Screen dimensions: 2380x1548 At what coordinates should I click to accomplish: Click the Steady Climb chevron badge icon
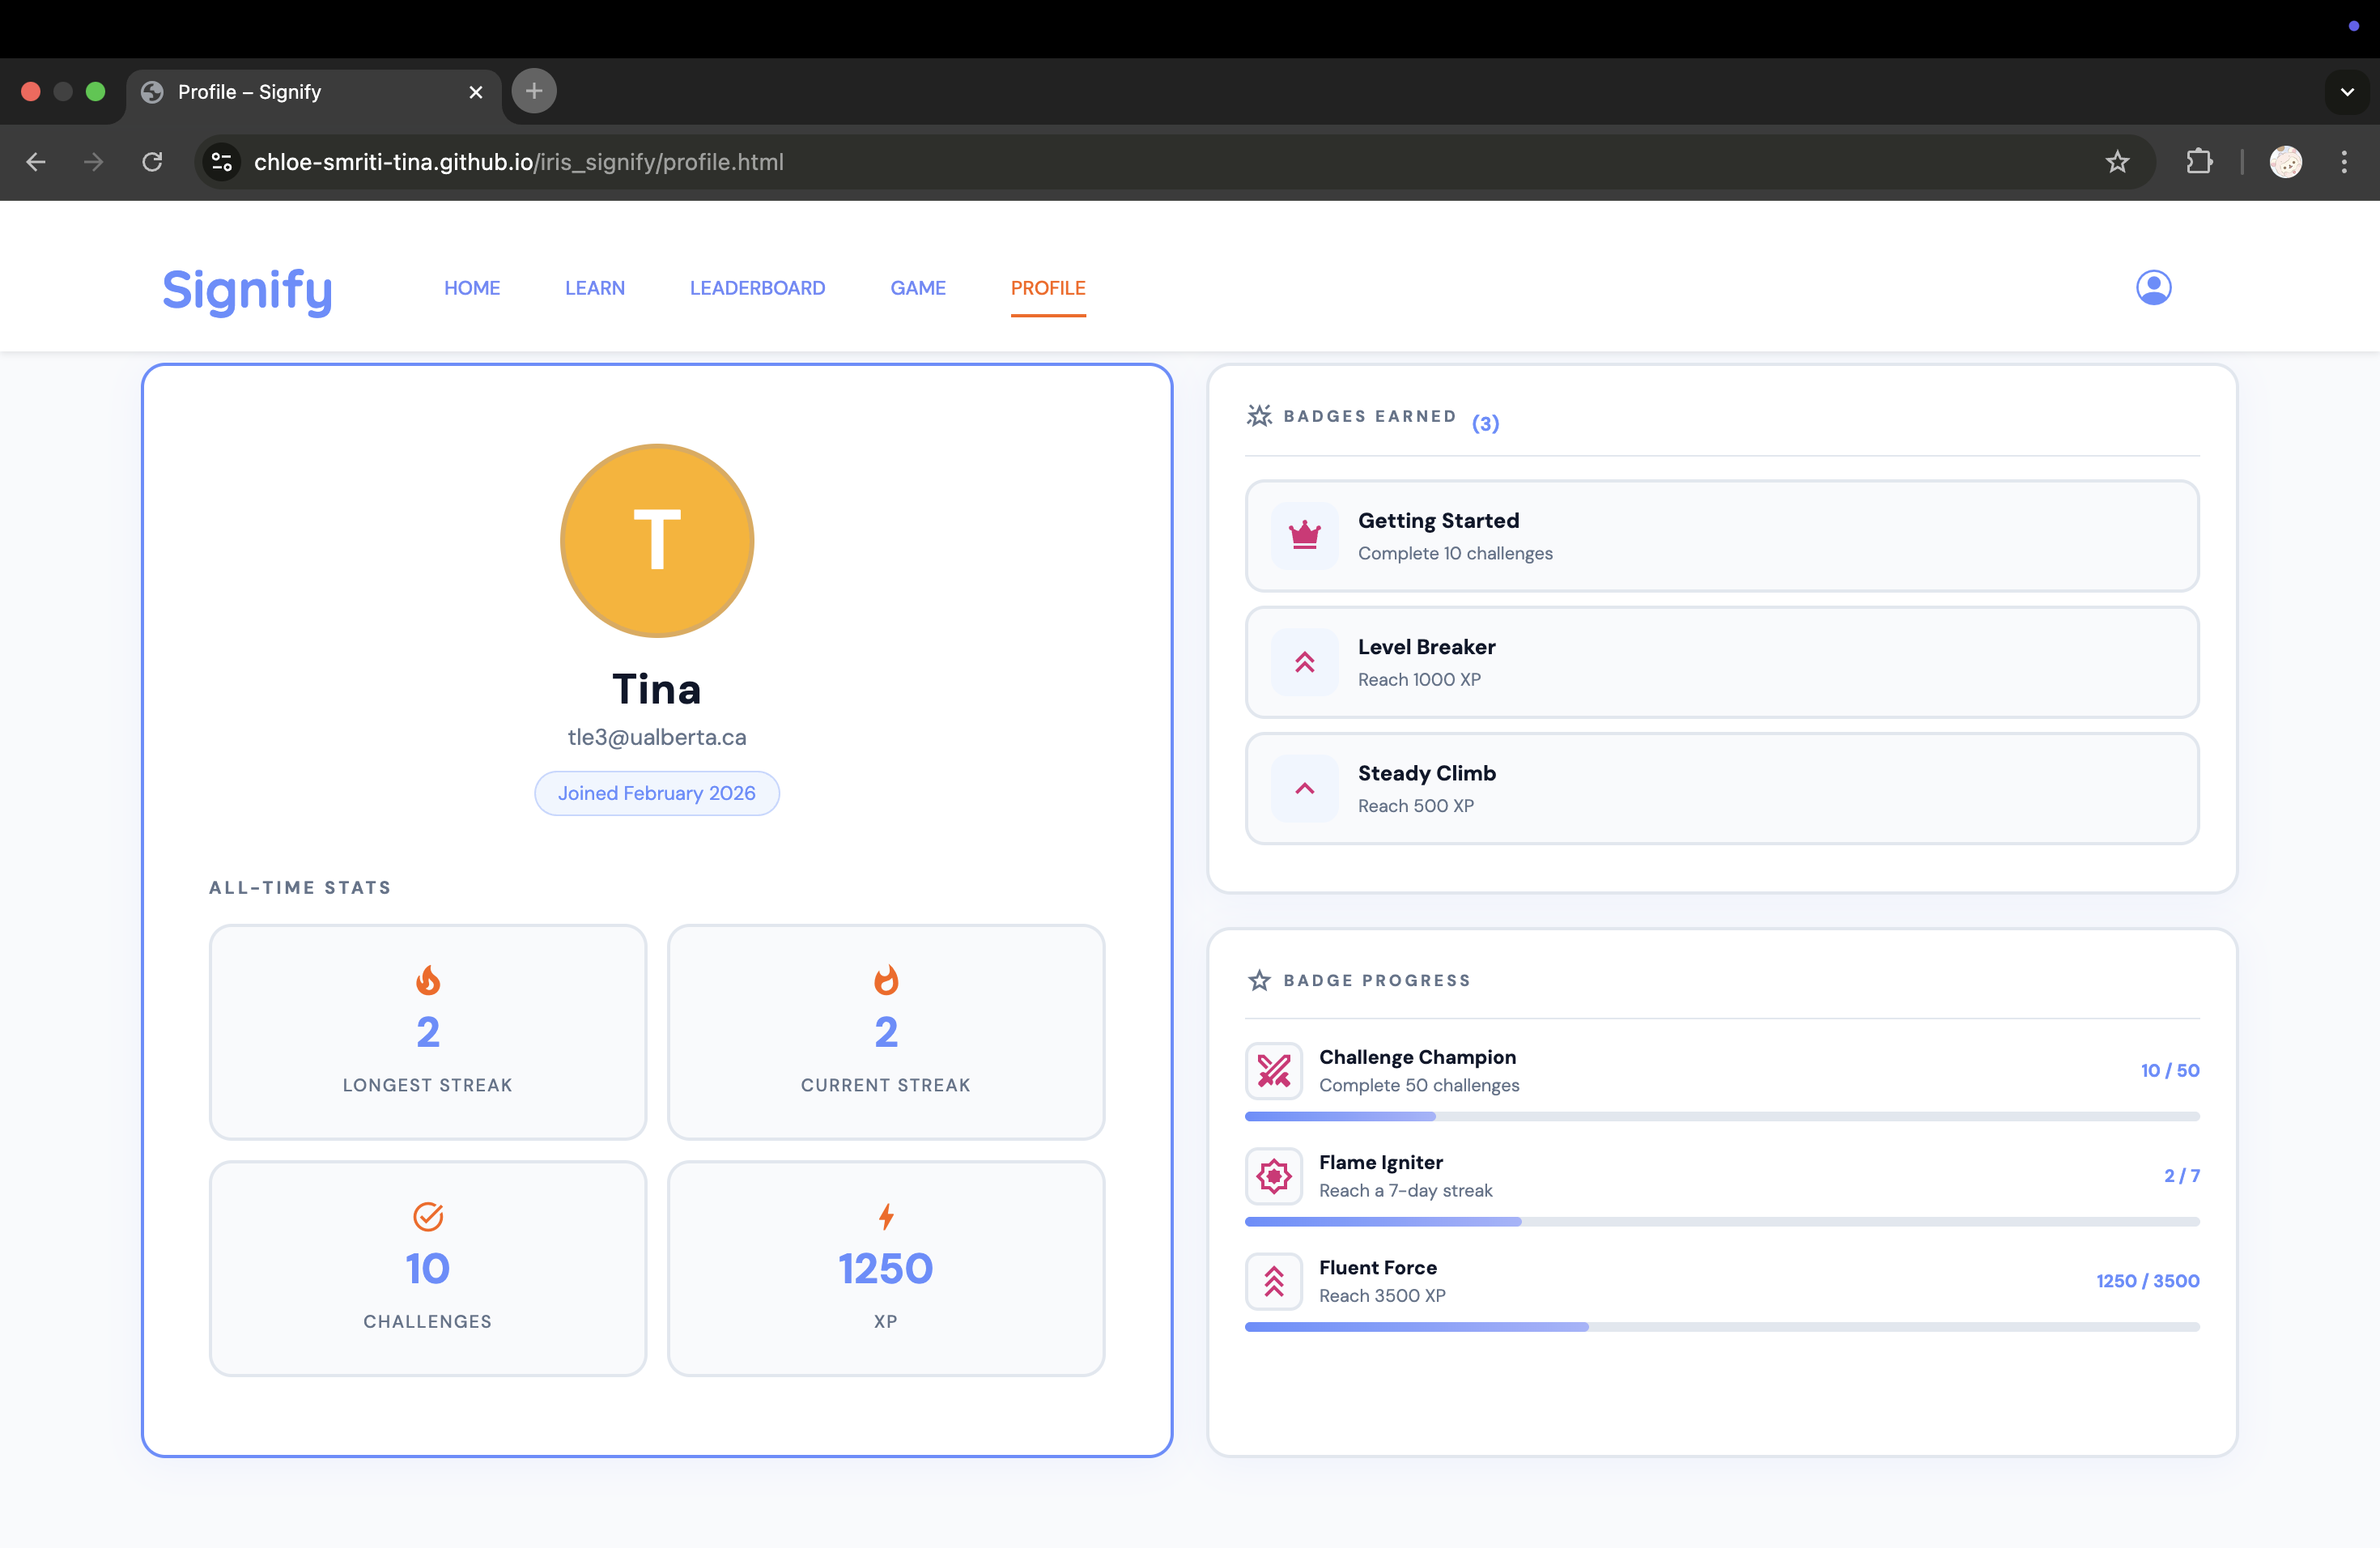(x=1304, y=788)
